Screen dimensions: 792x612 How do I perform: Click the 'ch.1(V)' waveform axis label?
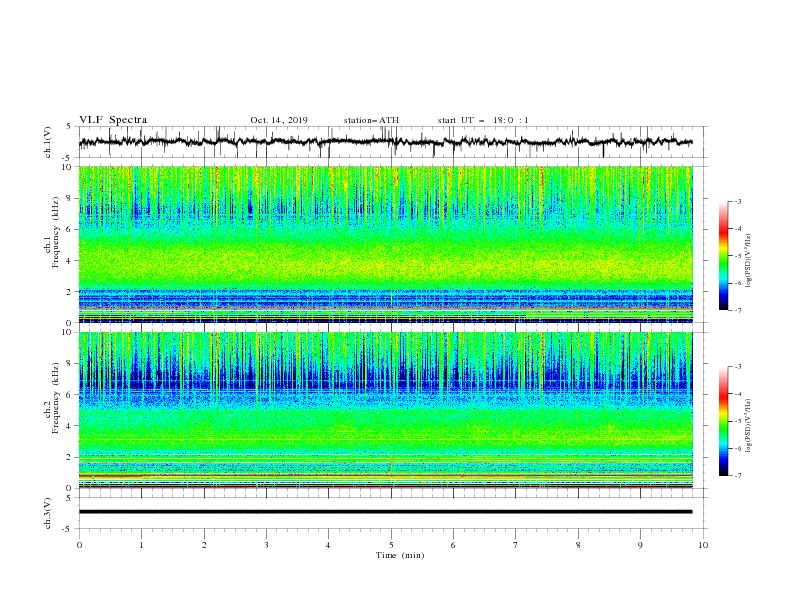(x=48, y=142)
